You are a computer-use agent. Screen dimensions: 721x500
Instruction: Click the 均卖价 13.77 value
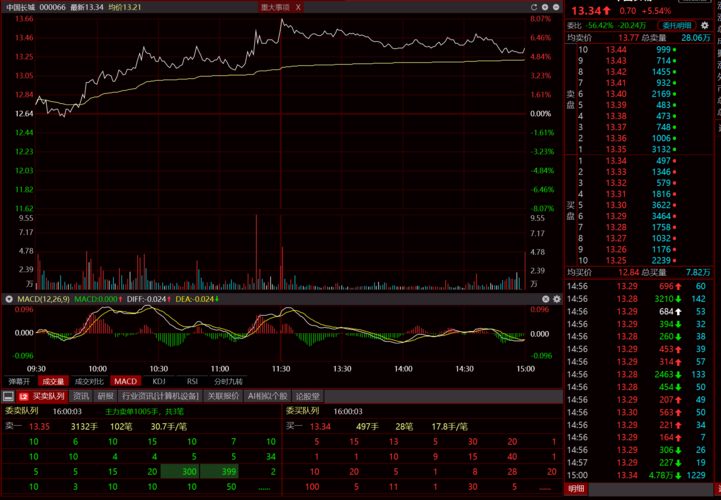pyautogui.click(x=629, y=38)
